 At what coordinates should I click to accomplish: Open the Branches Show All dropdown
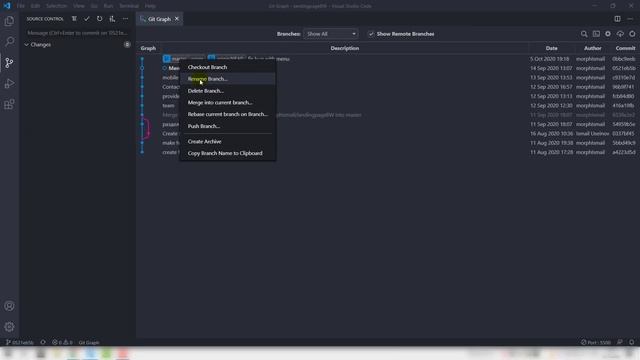[x=331, y=34]
